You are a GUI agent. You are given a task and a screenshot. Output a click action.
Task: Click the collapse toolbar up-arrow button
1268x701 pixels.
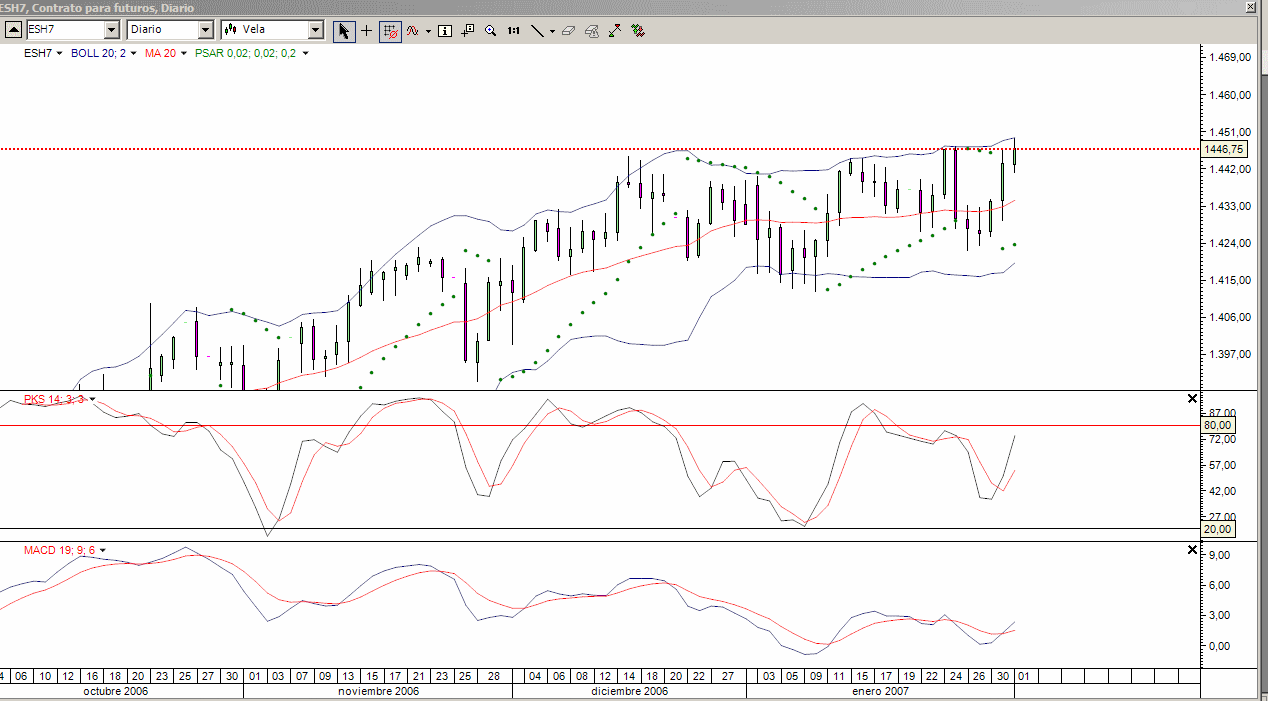pos(12,30)
